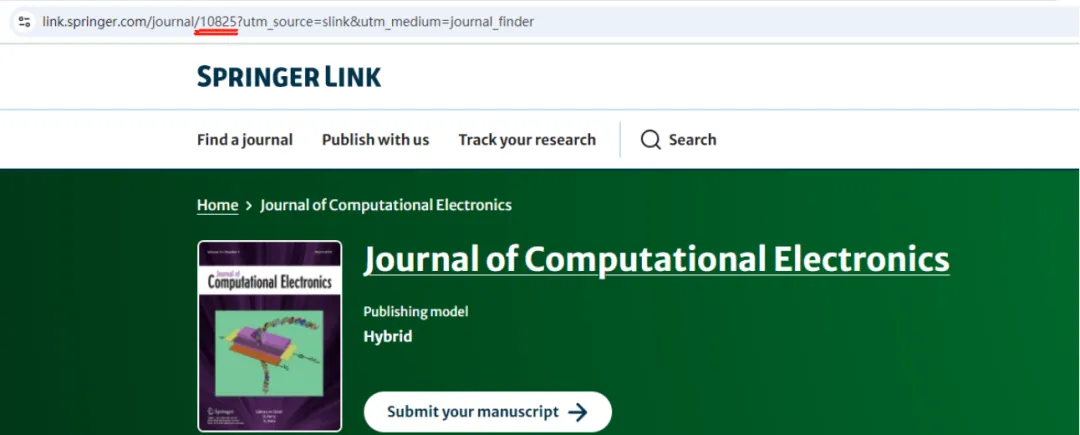Click the address bar URL text
1080x435 pixels.
coord(288,22)
